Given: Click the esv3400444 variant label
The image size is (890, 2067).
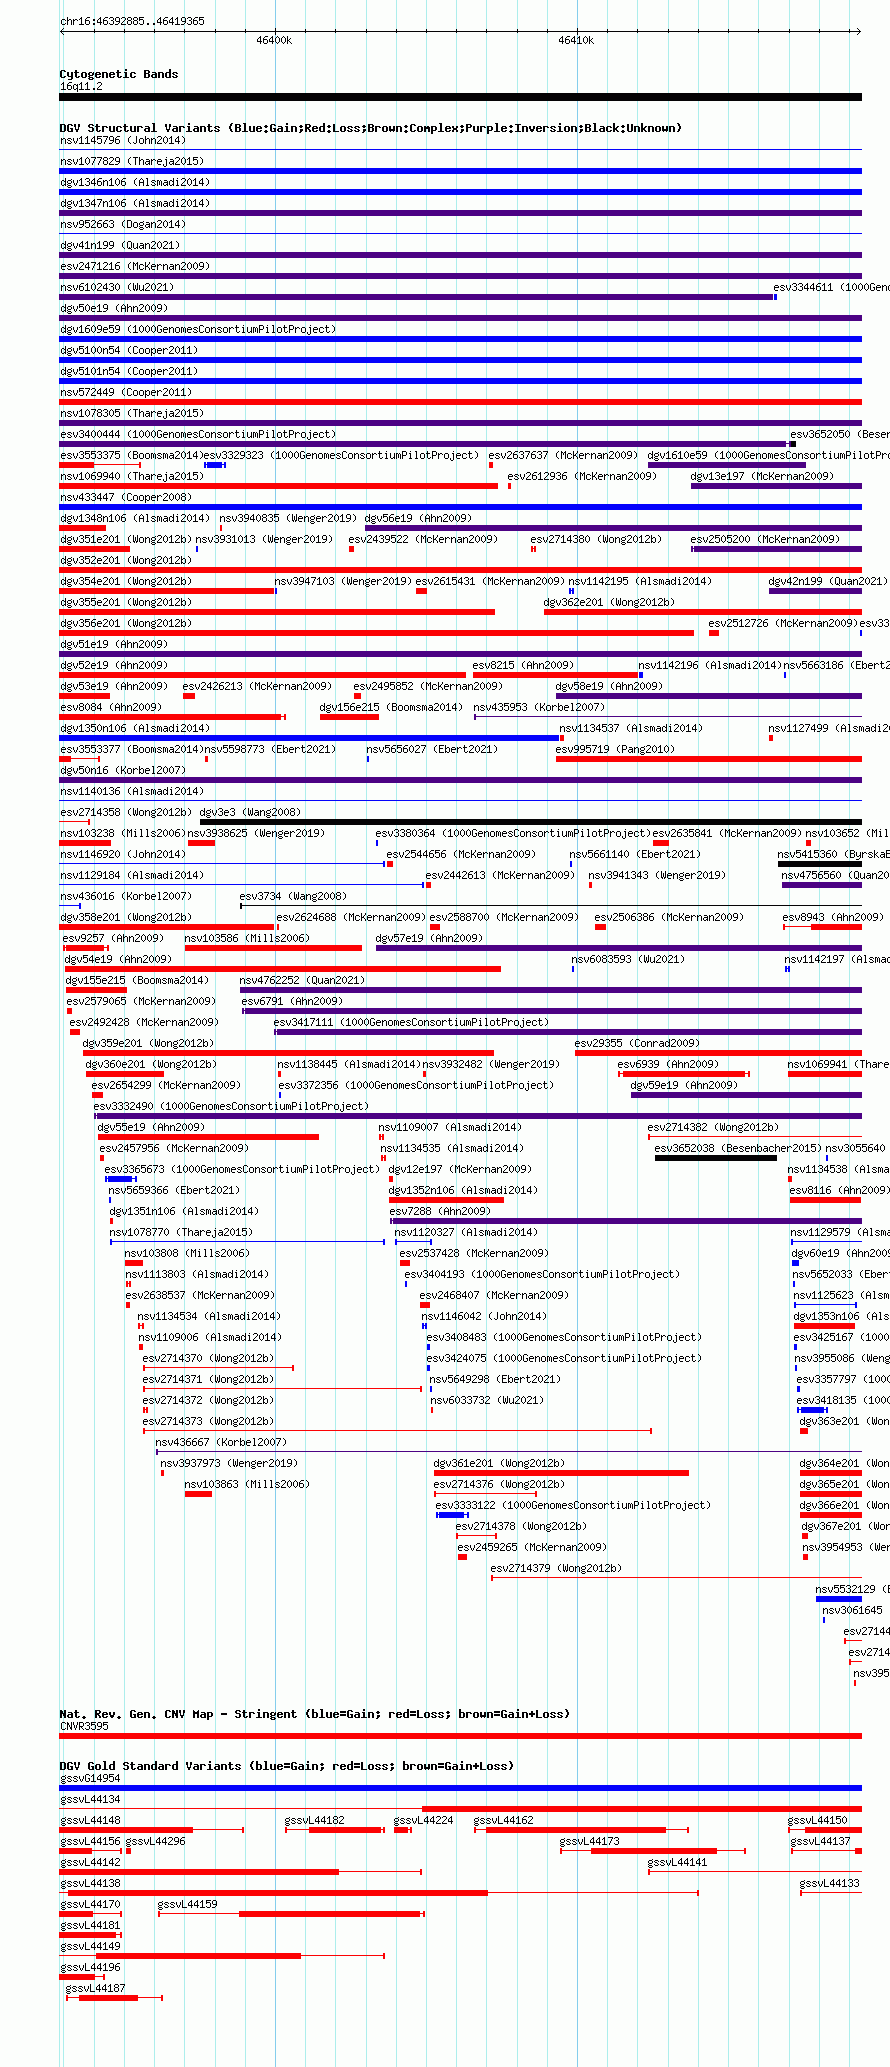Looking at the screenshot, I should [198, 434].
